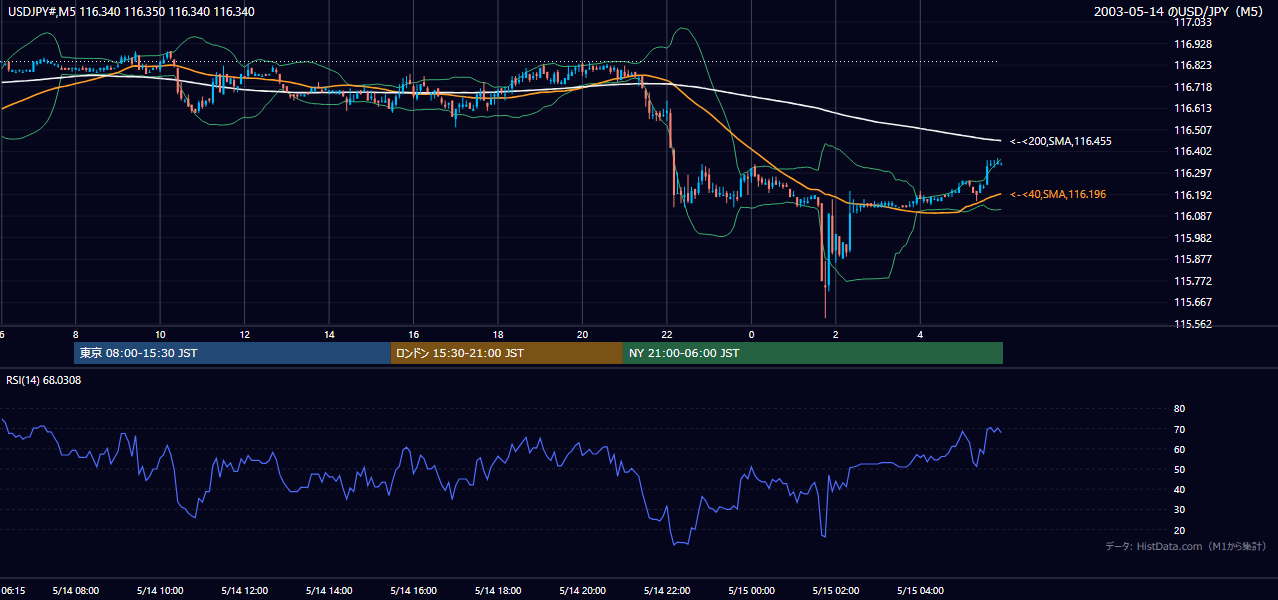The image size is (1278, 600).
Task: Click hour label 10 below price chart
Action: pyautogui.click(x=160, y=334)
